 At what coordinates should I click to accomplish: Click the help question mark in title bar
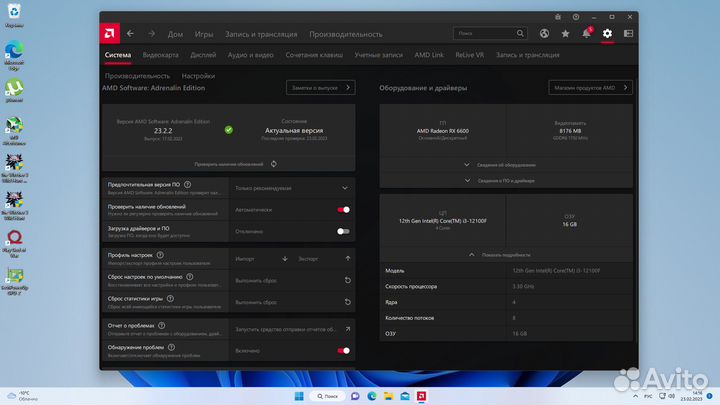point(576,17)
